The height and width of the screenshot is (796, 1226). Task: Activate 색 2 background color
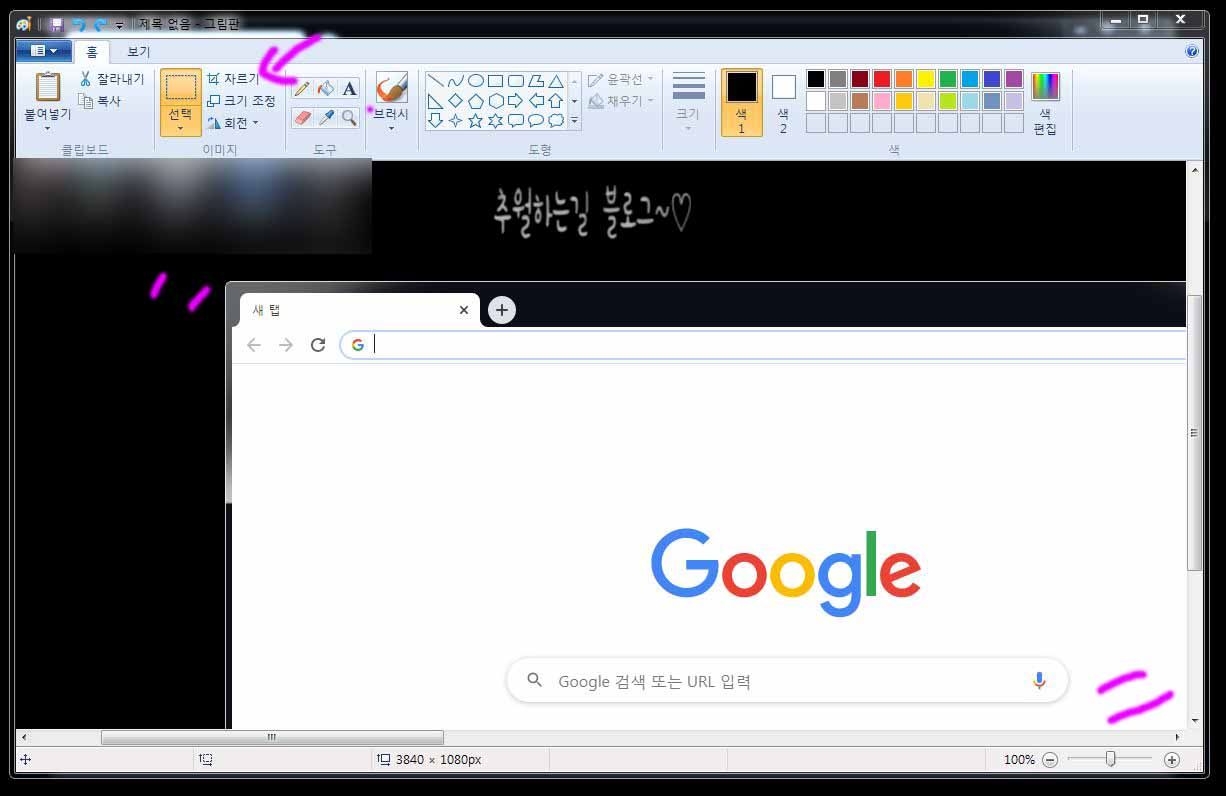coord(783,102)
